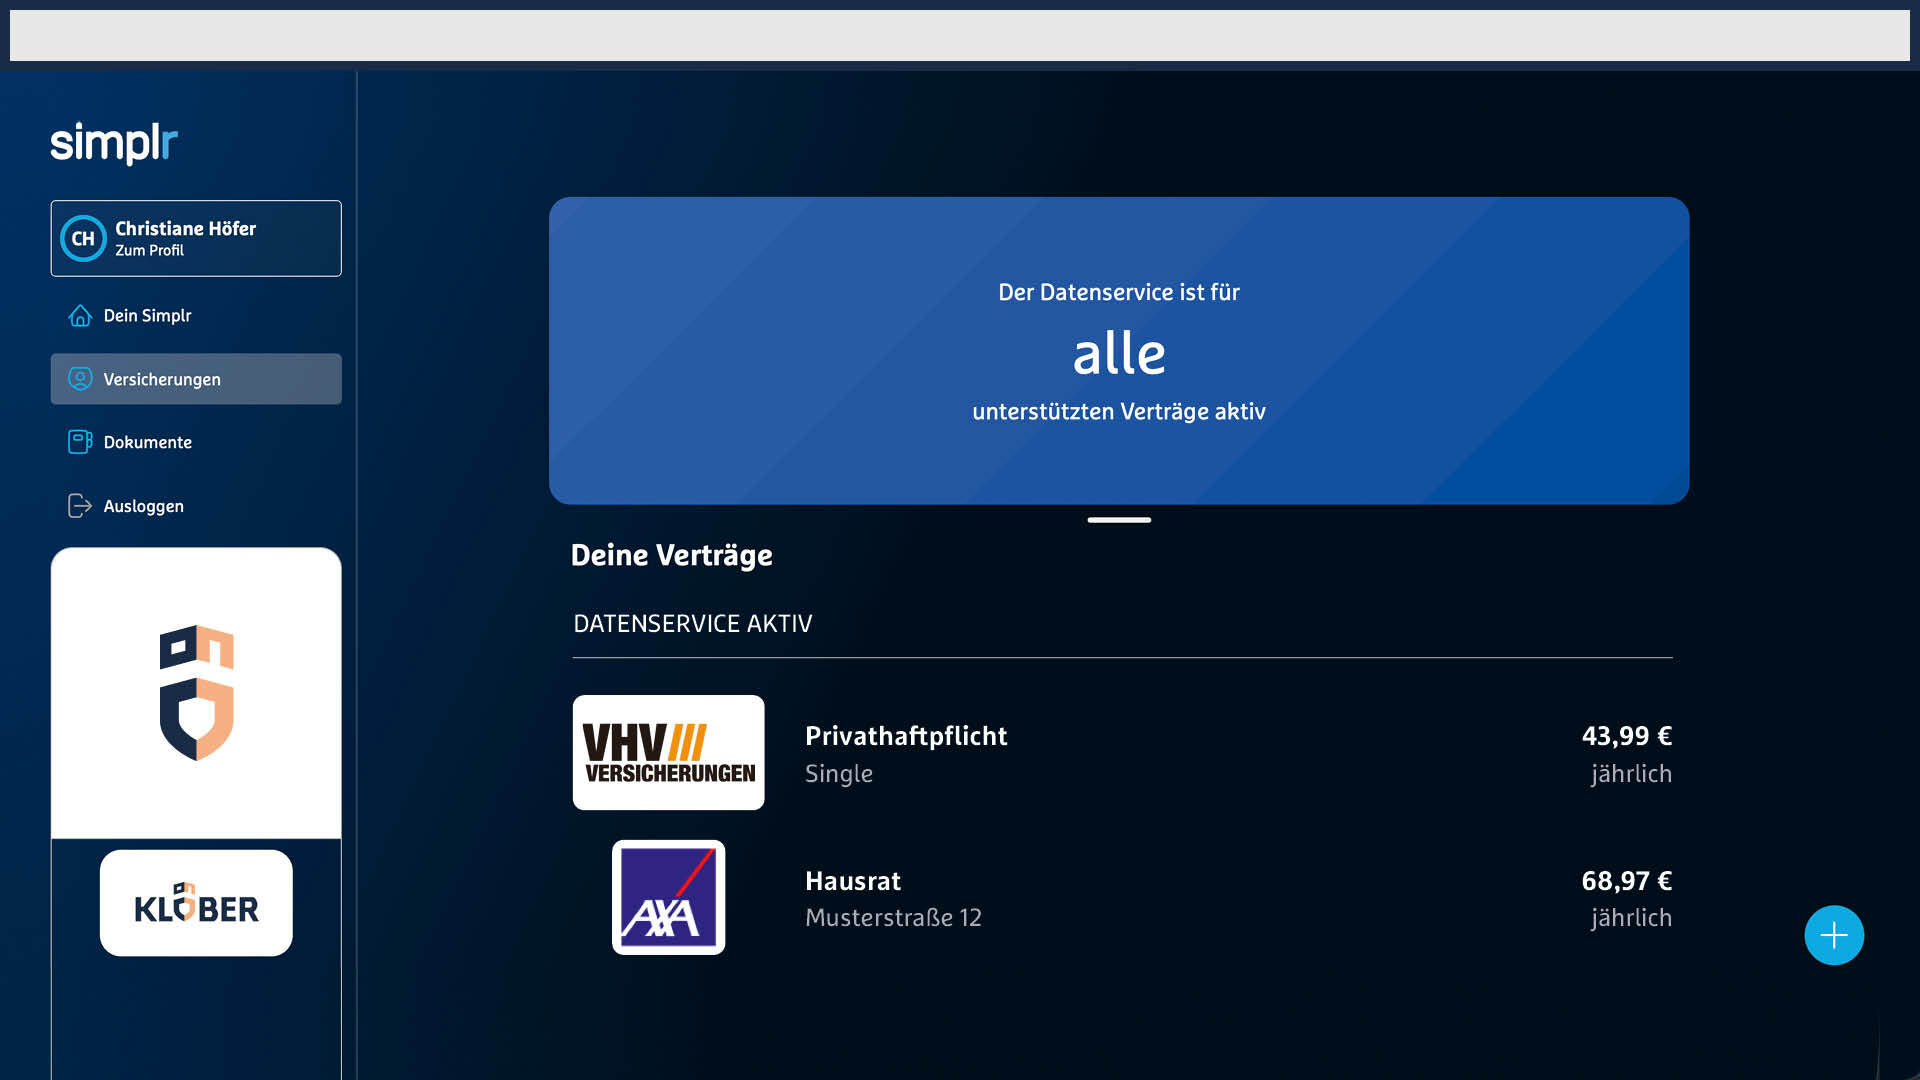Image resolution: width=1920 pixels, height=1080 pixels.
Task: Toggle the Versicherungen section in the sidebar
Action: pos(161,379)
